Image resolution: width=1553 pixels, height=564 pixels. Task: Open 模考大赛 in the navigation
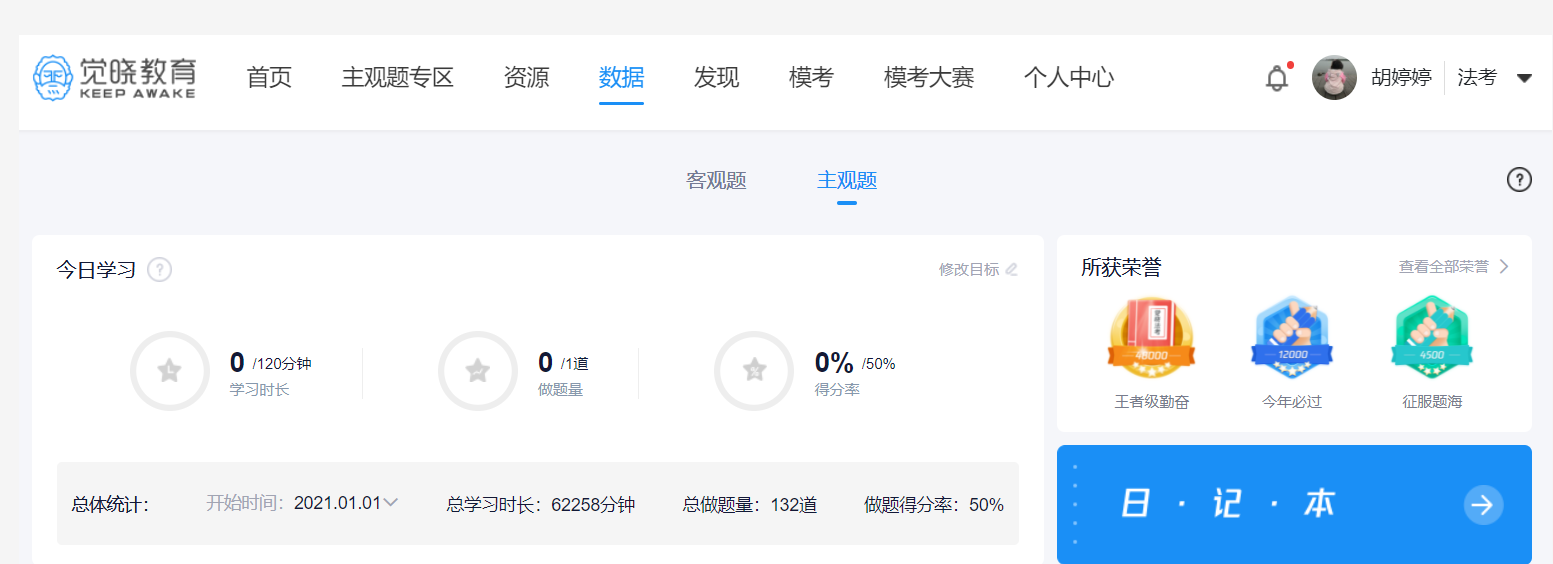929,77
